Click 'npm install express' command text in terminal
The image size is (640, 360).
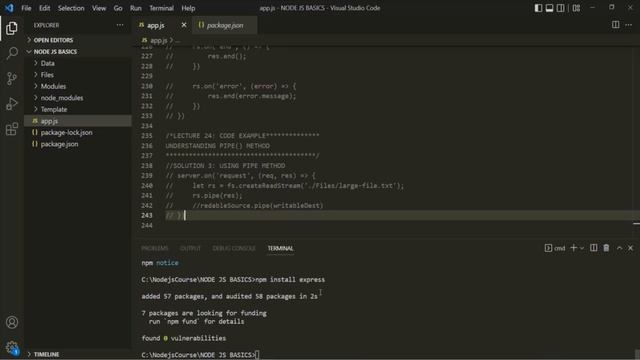pyautogui.click(x=290, y=280)
